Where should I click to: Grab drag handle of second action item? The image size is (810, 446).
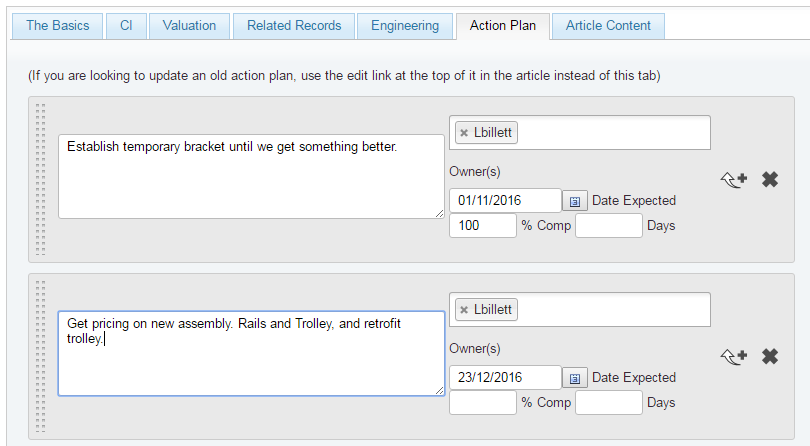[40, 356]
